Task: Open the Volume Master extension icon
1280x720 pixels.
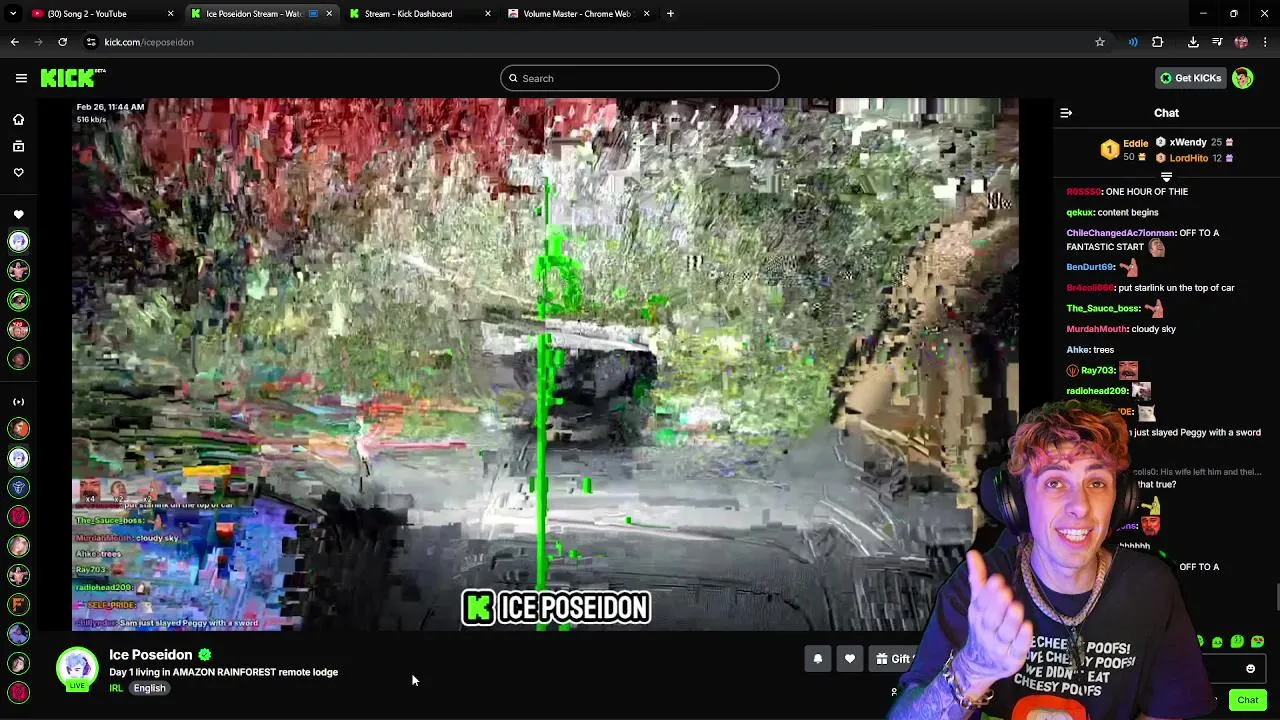Action: pyautogui.click(x=1133, y=42)
